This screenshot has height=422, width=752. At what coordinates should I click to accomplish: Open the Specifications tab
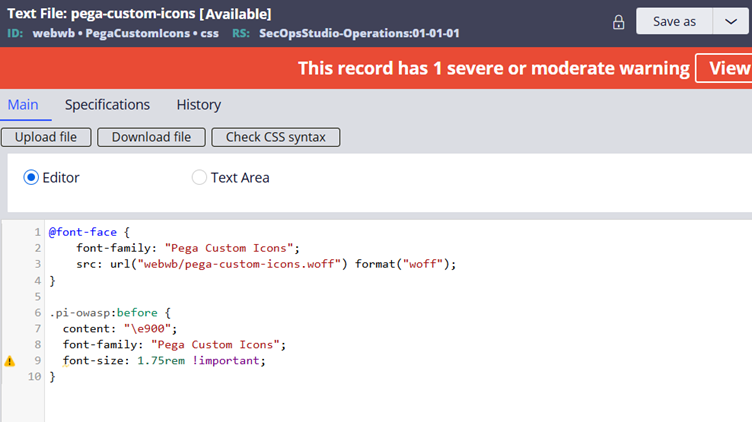(107, 105)
